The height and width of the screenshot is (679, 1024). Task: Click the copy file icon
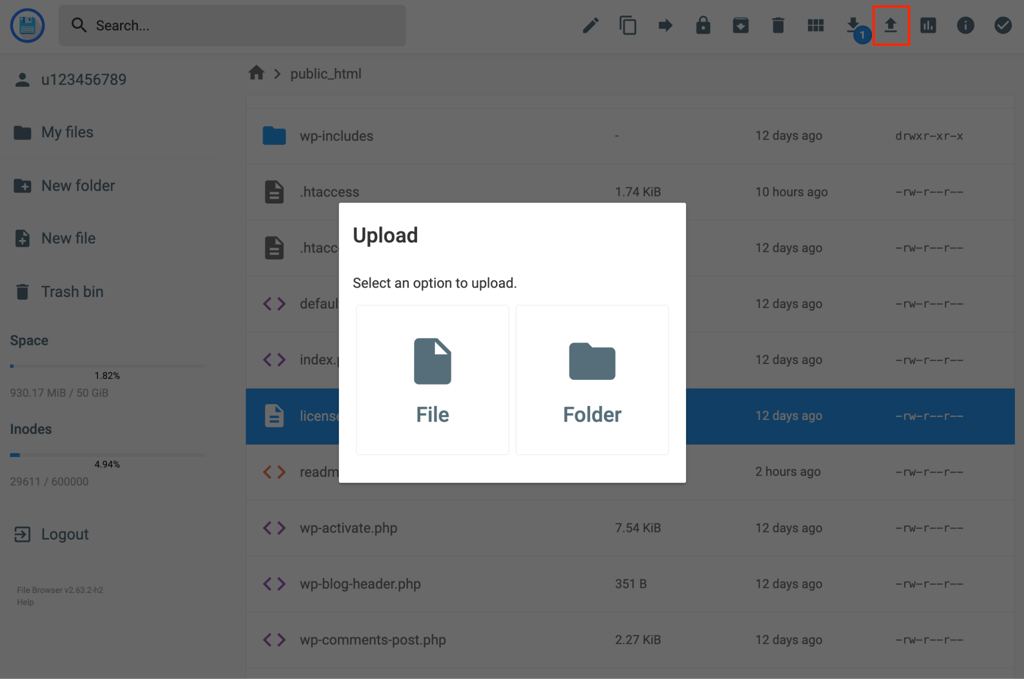point(628,25)
